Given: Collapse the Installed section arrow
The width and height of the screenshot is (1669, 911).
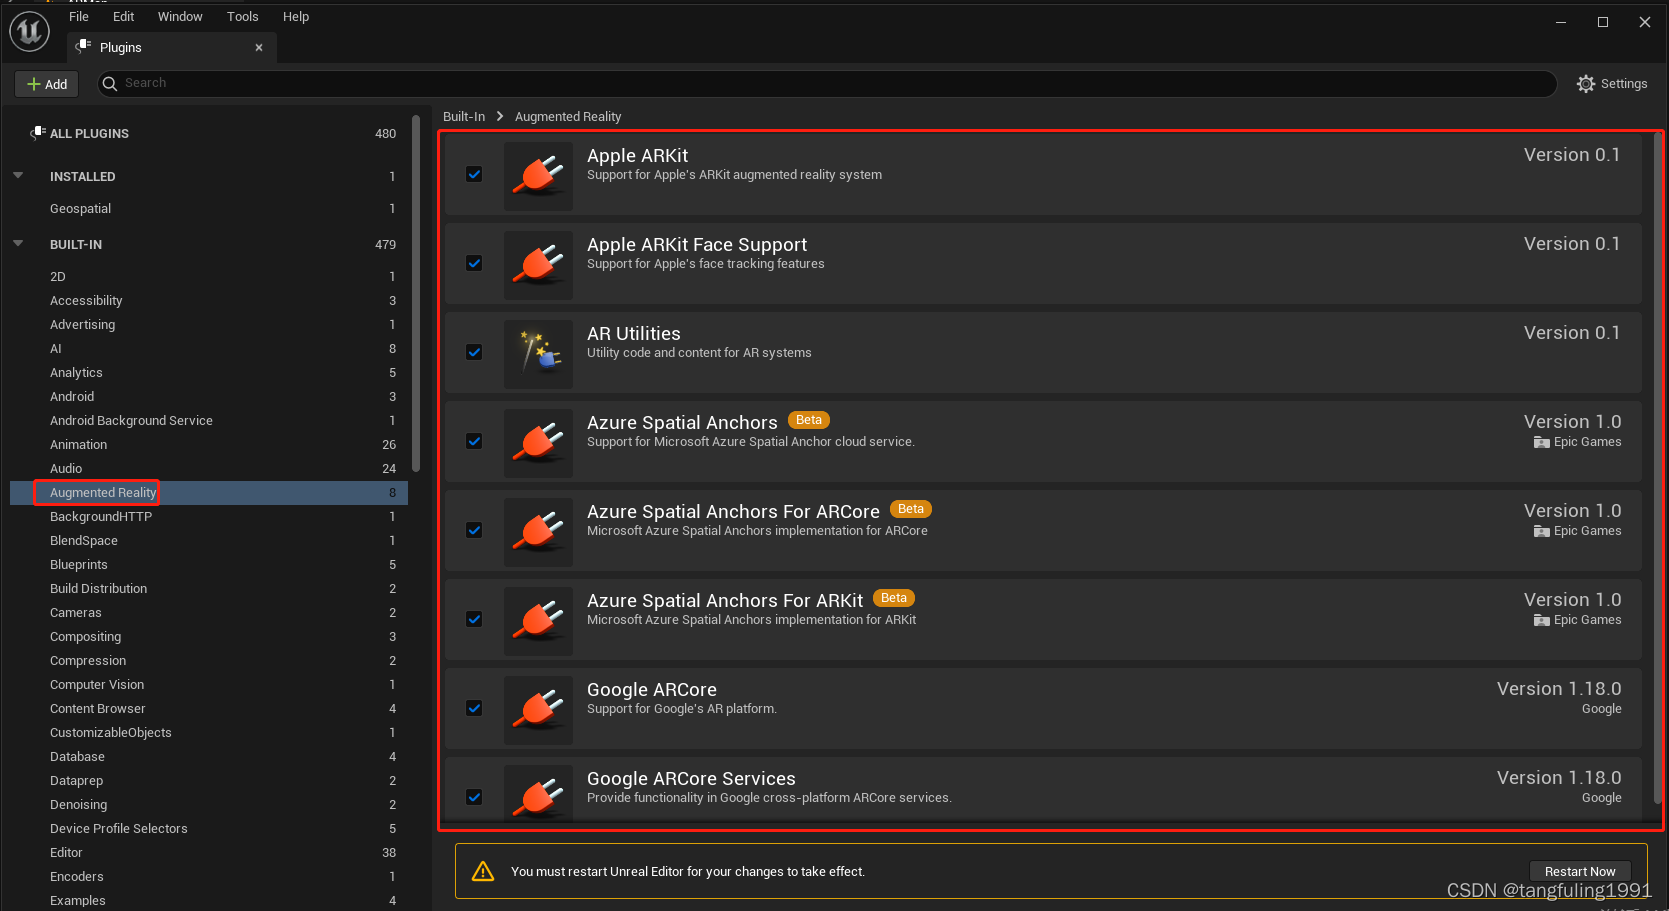Looking at the screenshot, I should 18,175.
